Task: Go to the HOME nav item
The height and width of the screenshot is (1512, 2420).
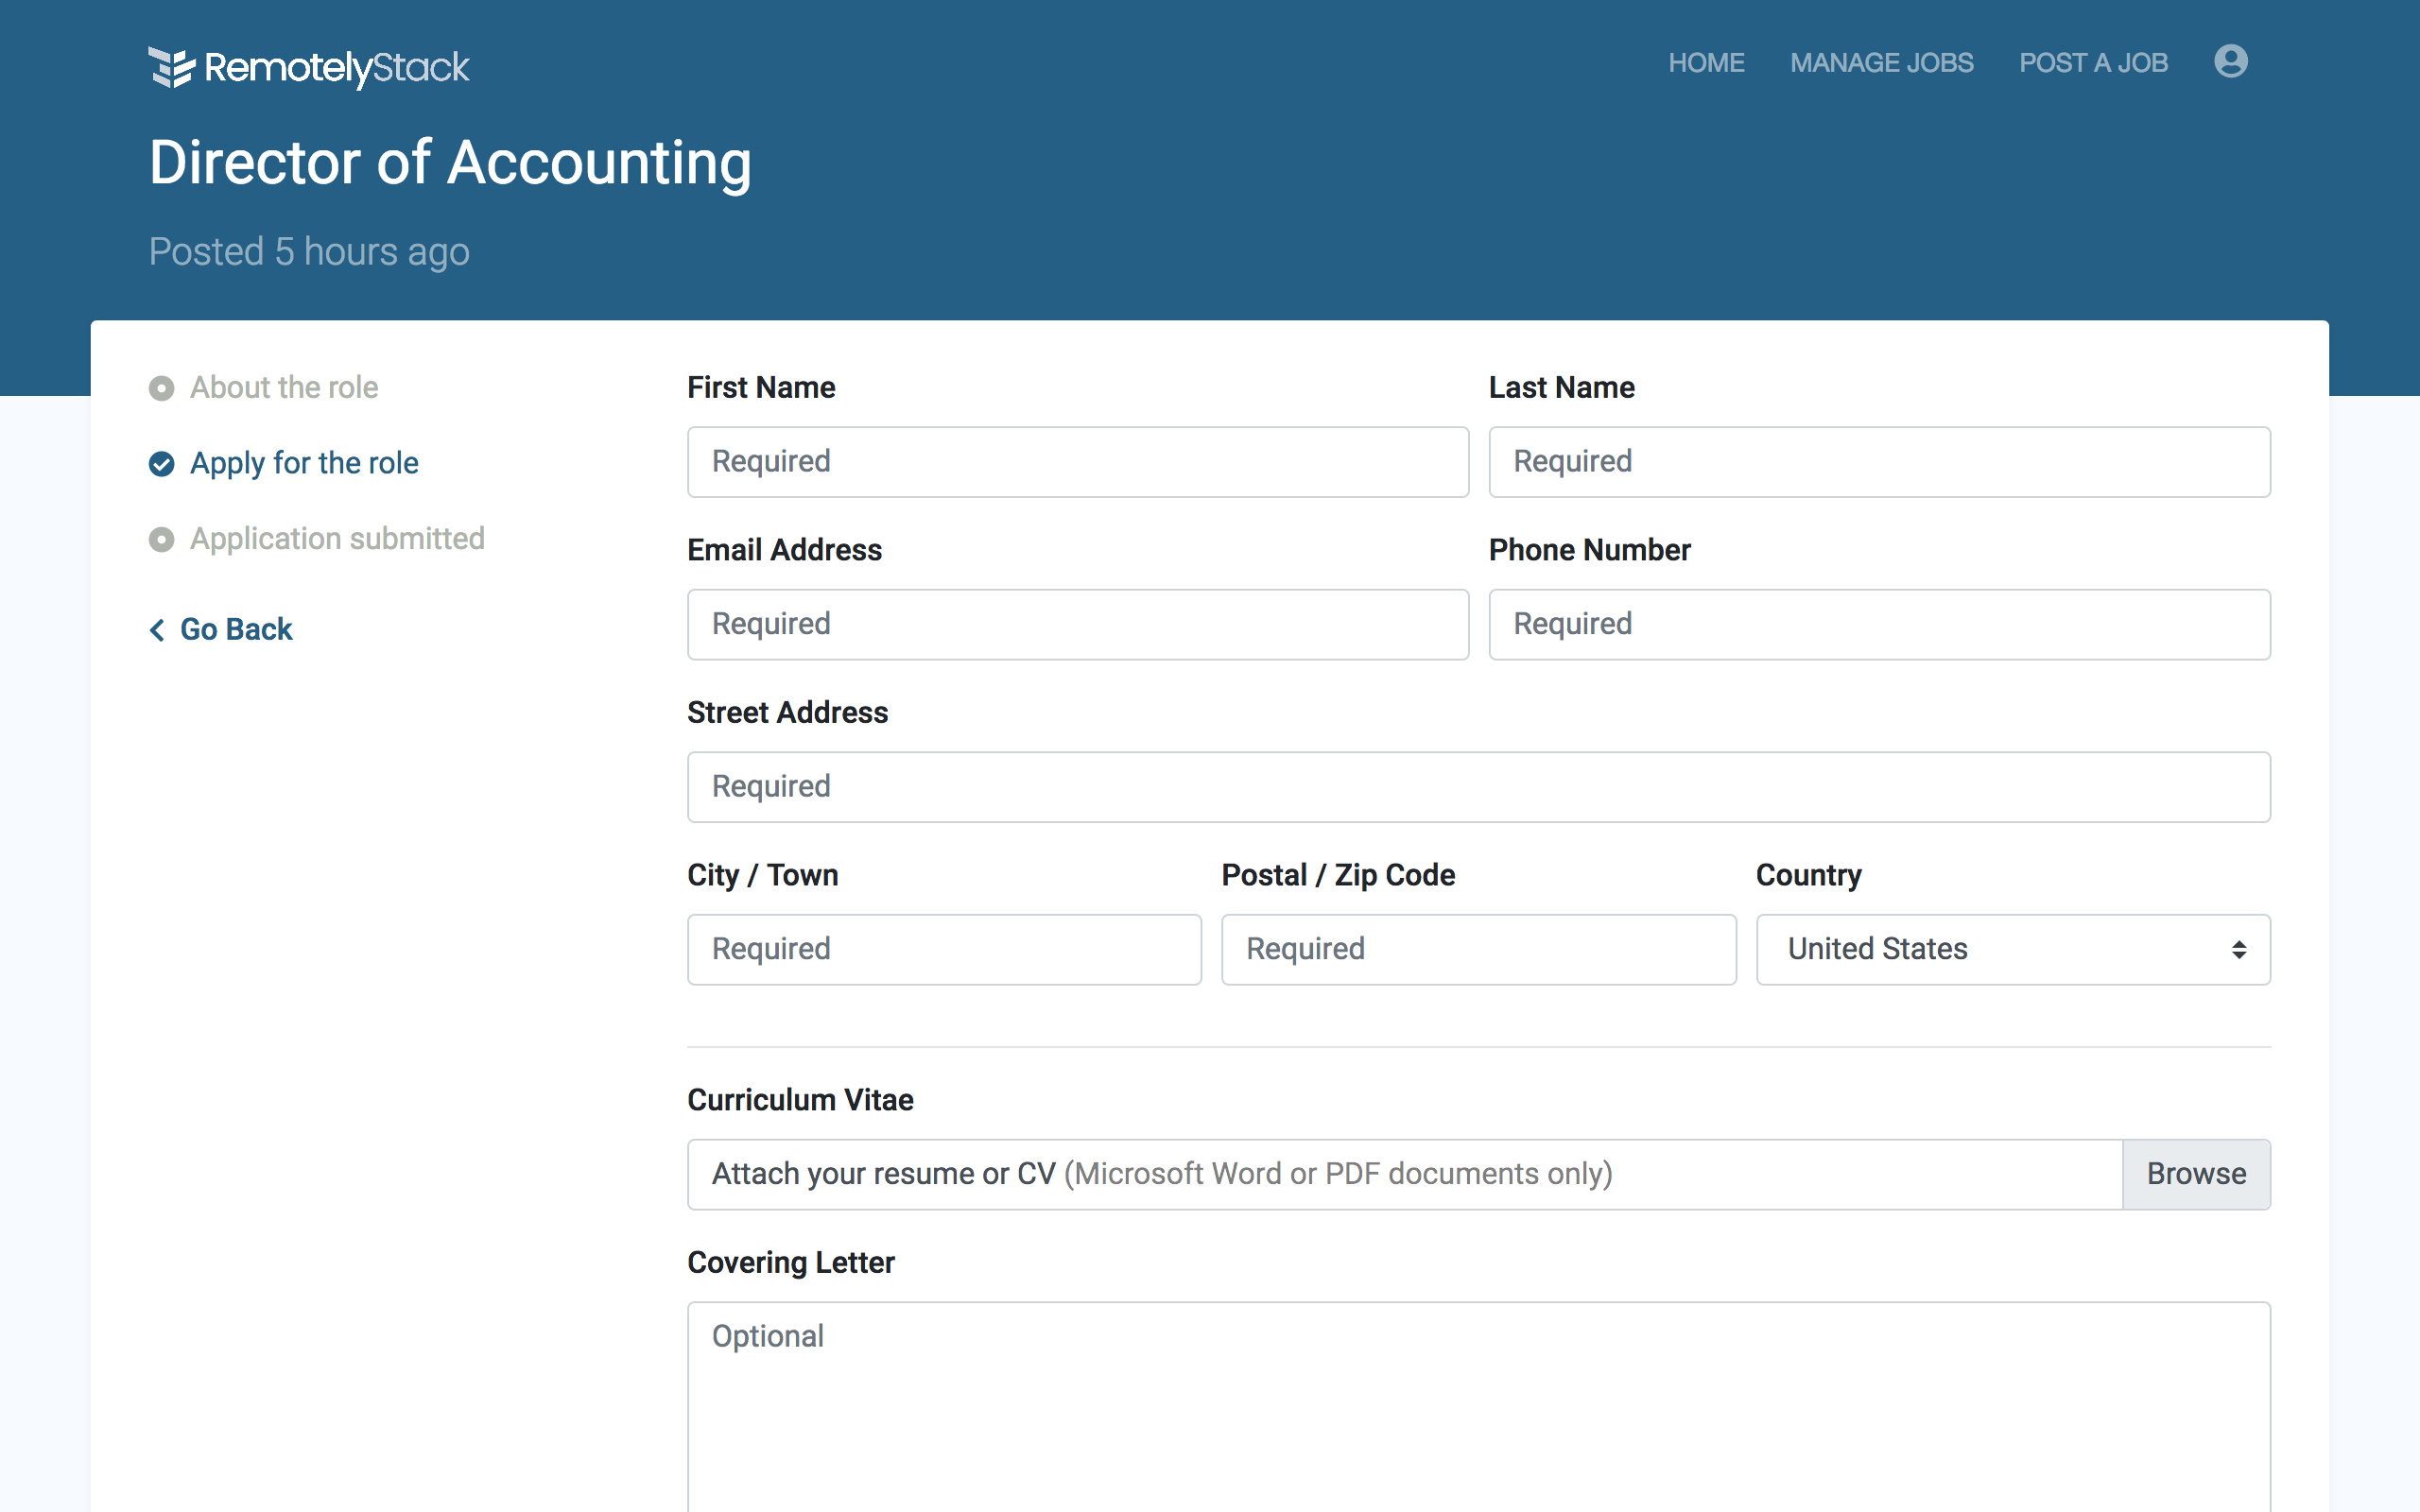Action: point(1706,63)
